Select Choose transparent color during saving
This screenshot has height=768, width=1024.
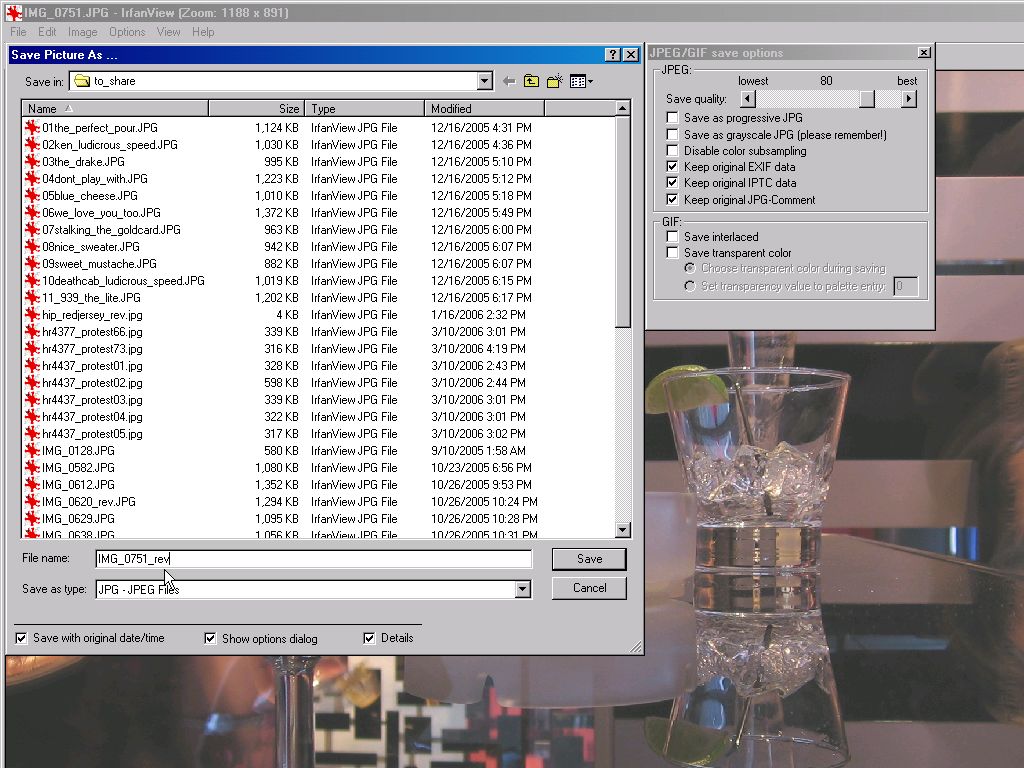pyautogui.click(x=690, y=268)
